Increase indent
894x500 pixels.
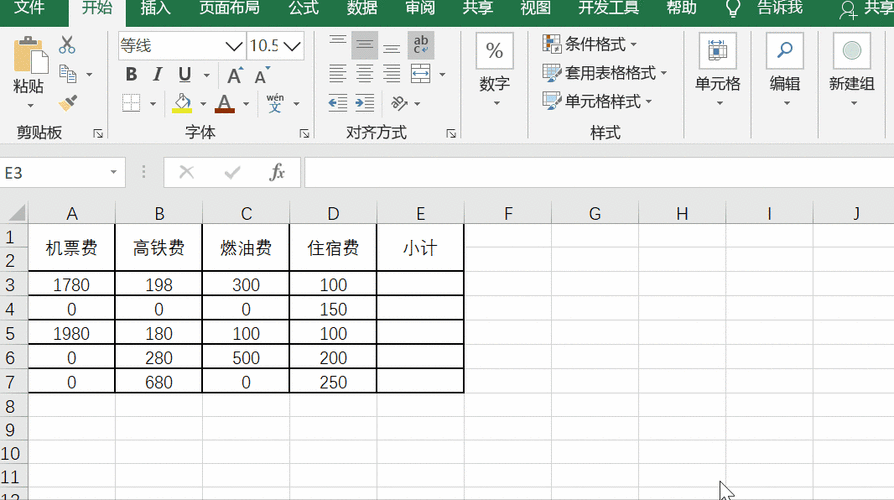(364, 103)
